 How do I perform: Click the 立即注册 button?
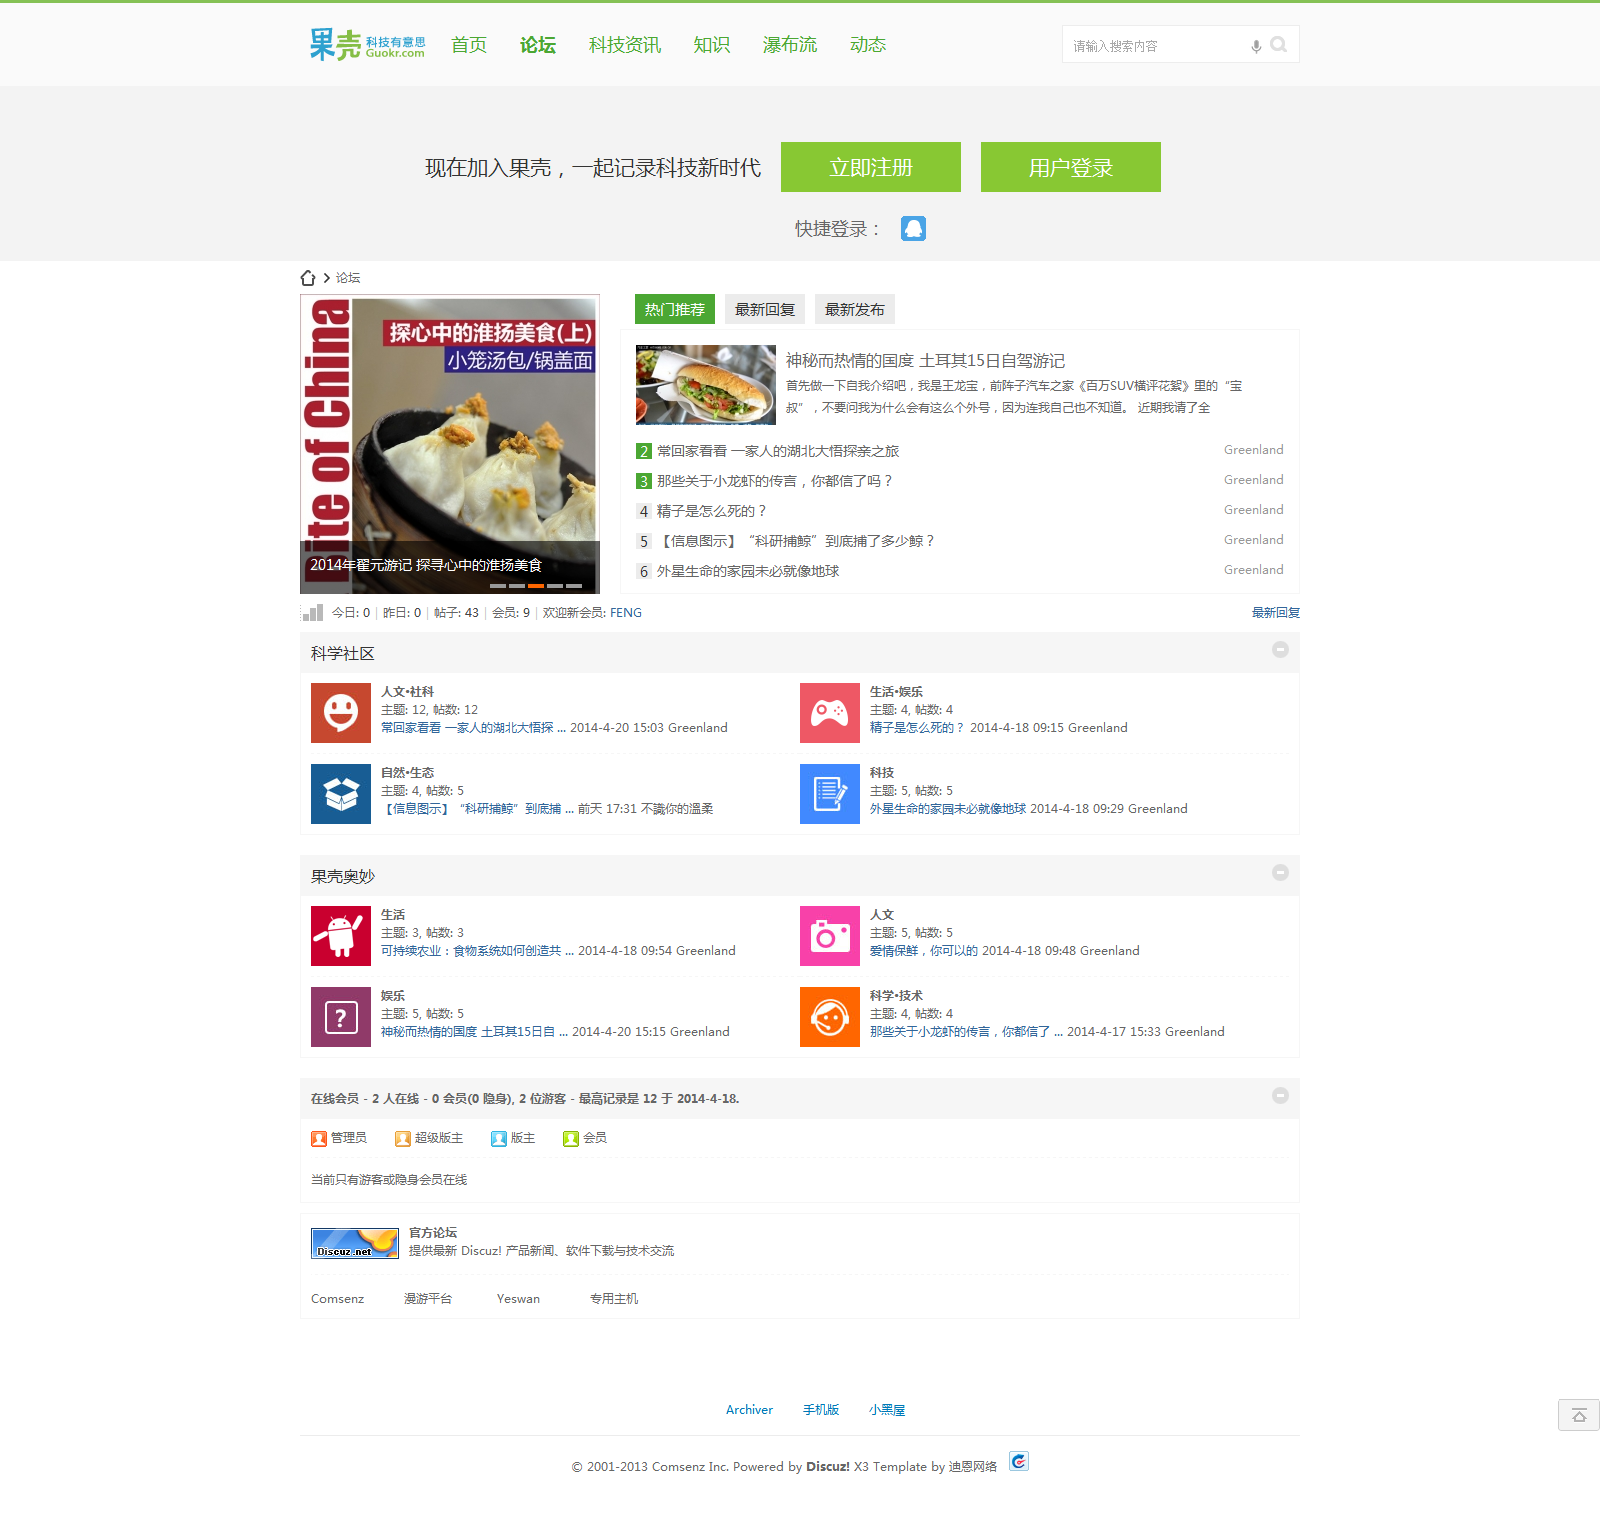(x=871, y=167)
